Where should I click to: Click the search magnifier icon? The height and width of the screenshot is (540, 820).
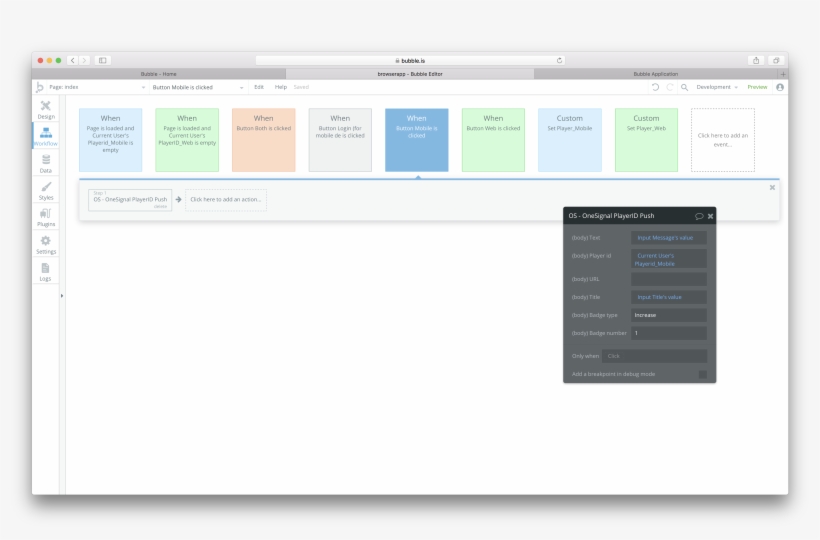[x=684, y=87]
